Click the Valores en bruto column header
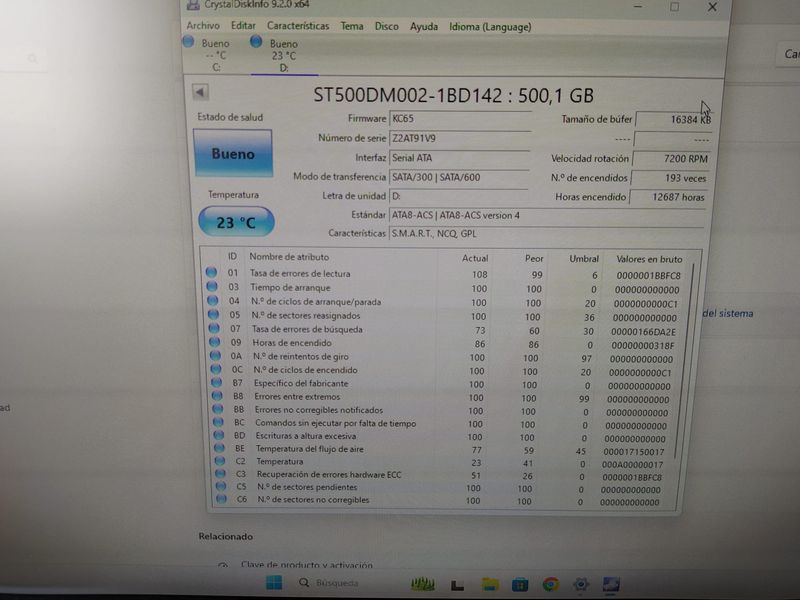The image size is (800, 600). coord(649,259)
